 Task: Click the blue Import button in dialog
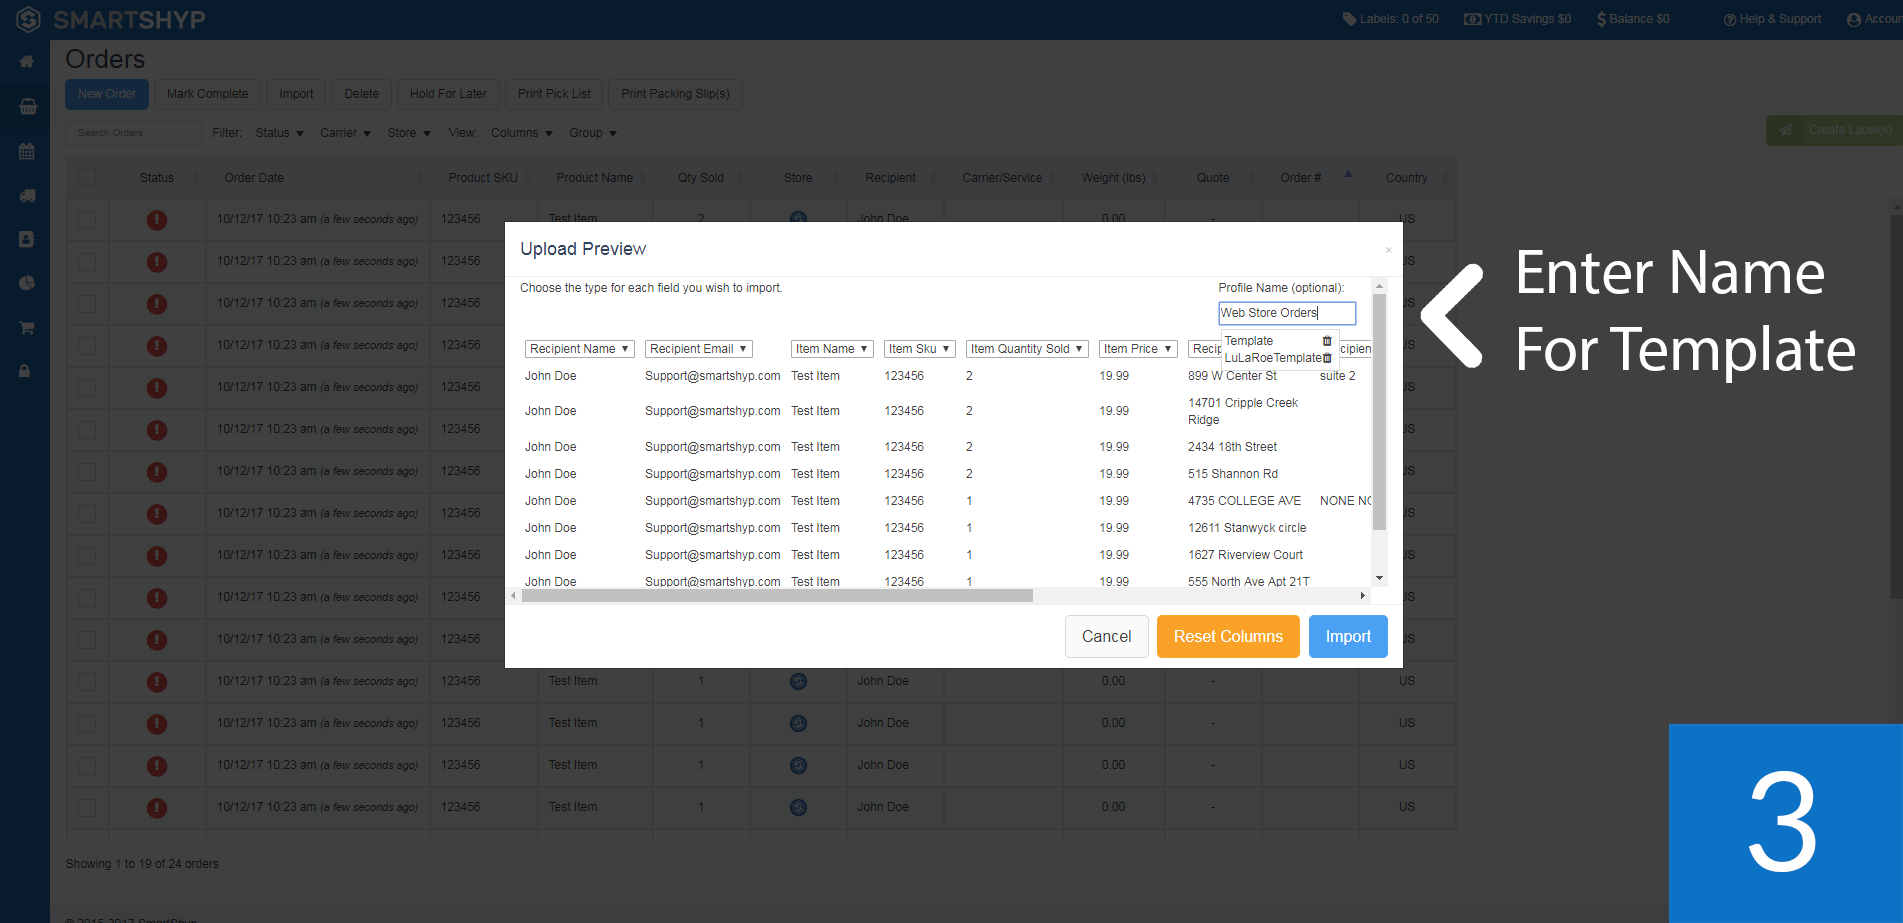1348,637
